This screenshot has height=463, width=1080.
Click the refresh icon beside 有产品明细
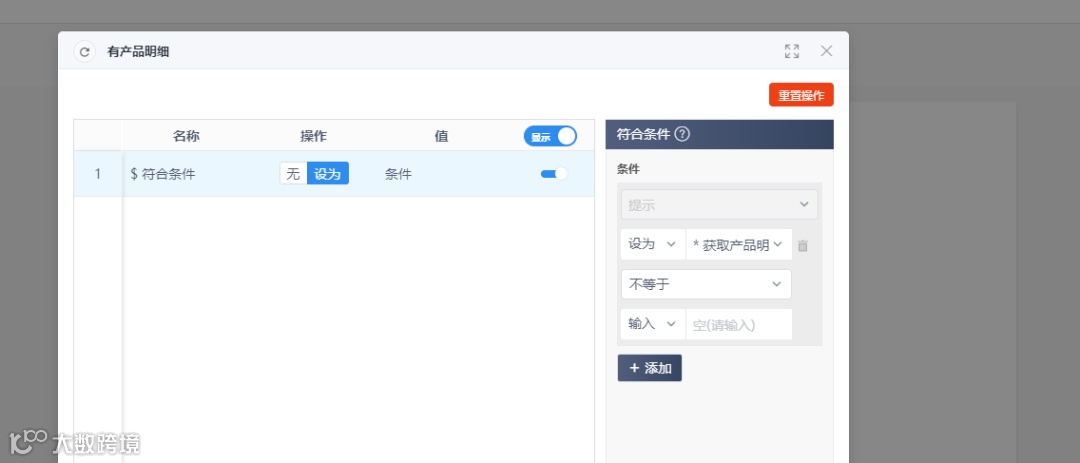84,52
